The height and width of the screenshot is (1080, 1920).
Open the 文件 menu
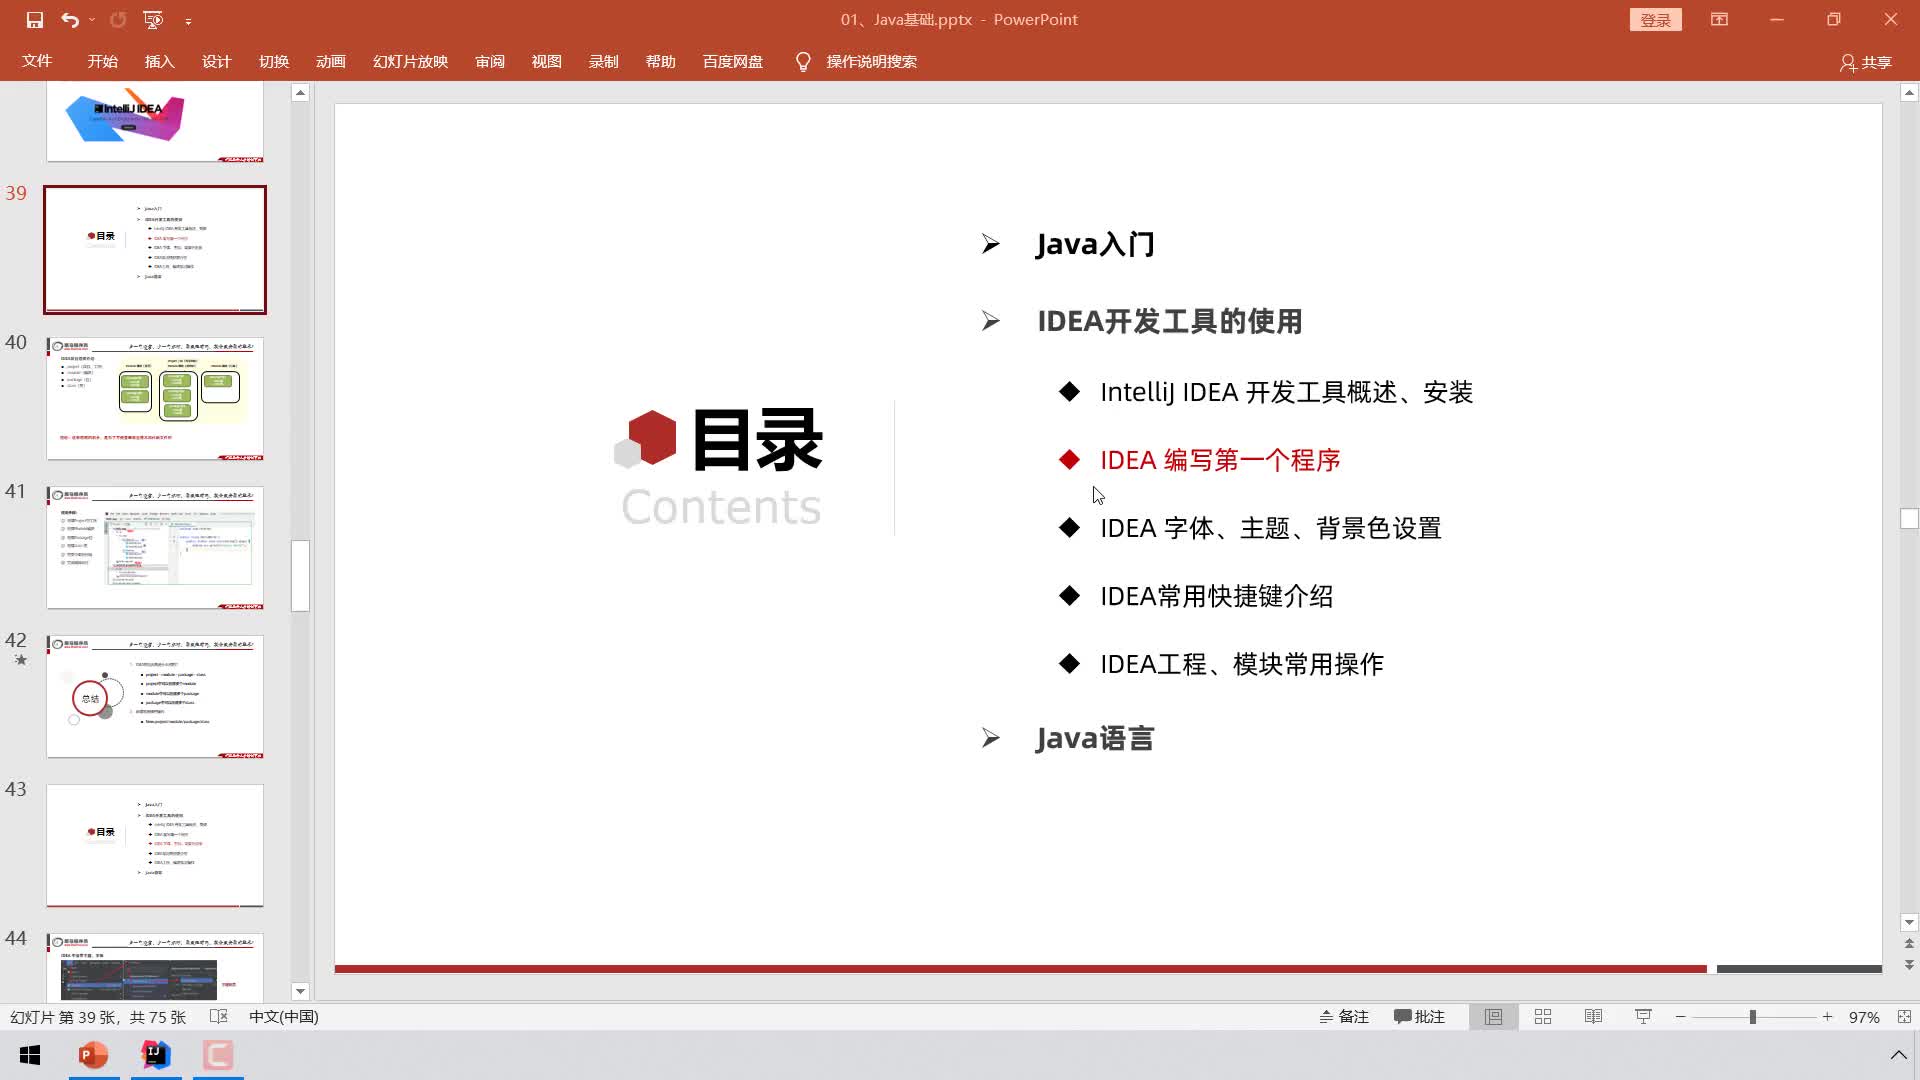(37, 62)
